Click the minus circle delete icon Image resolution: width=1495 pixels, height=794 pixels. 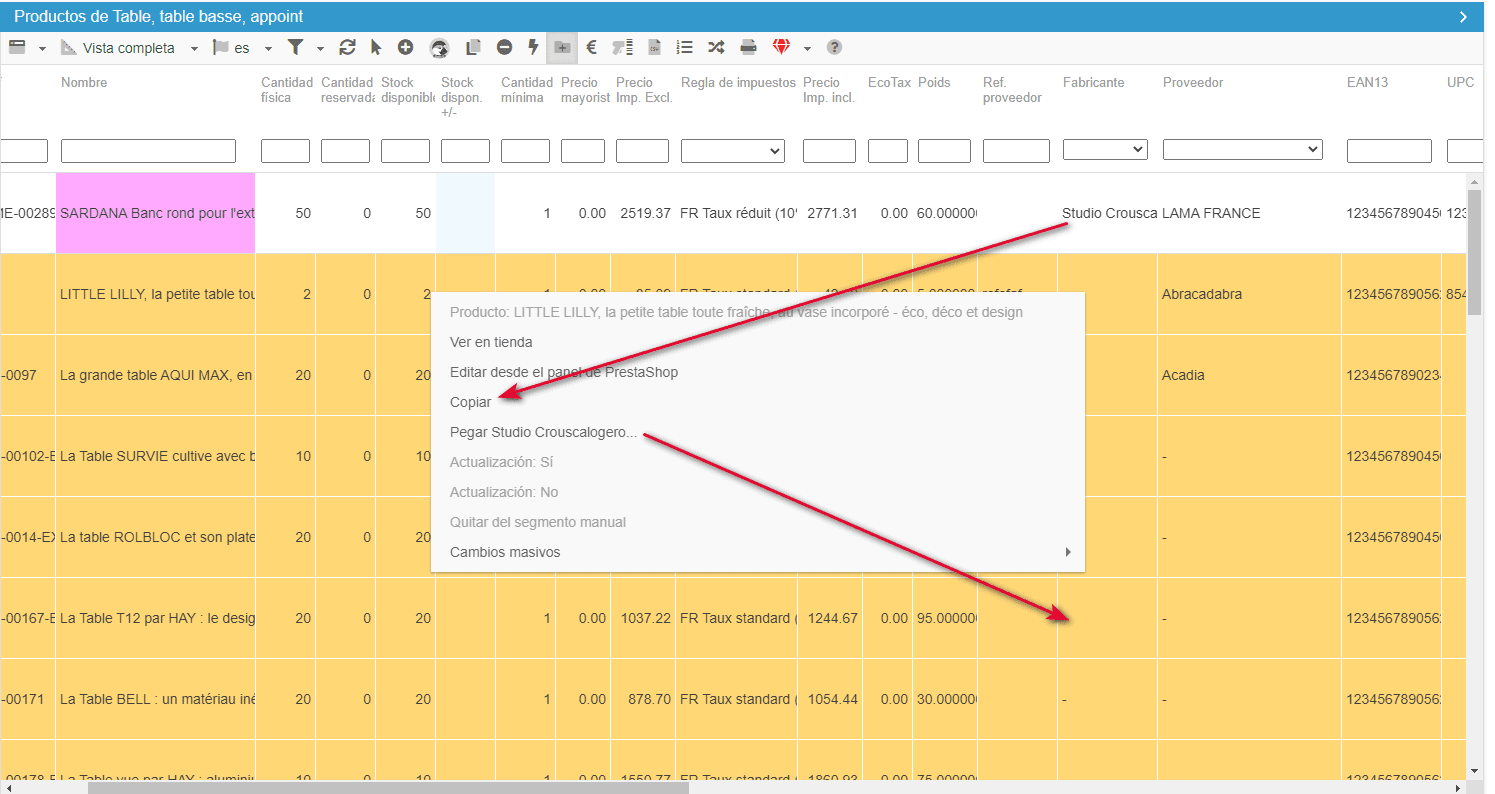[x=504, y=47]
